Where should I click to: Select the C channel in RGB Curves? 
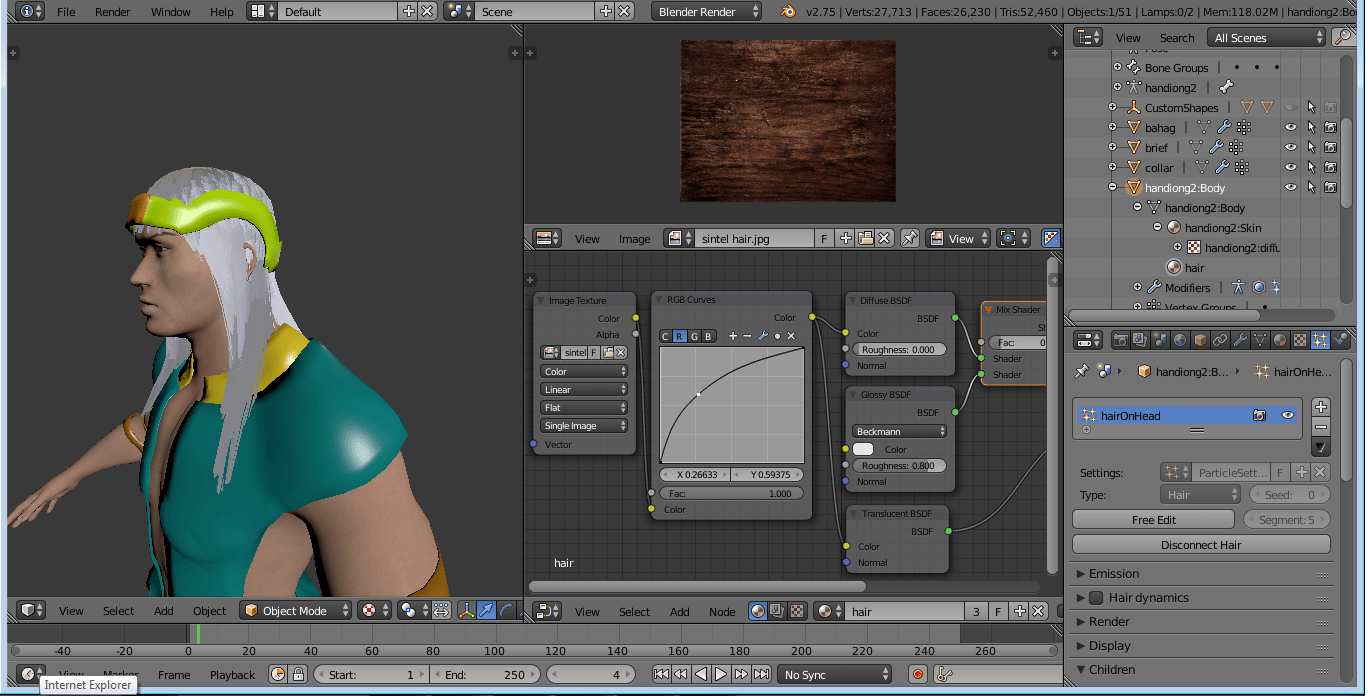click(665, 336)
